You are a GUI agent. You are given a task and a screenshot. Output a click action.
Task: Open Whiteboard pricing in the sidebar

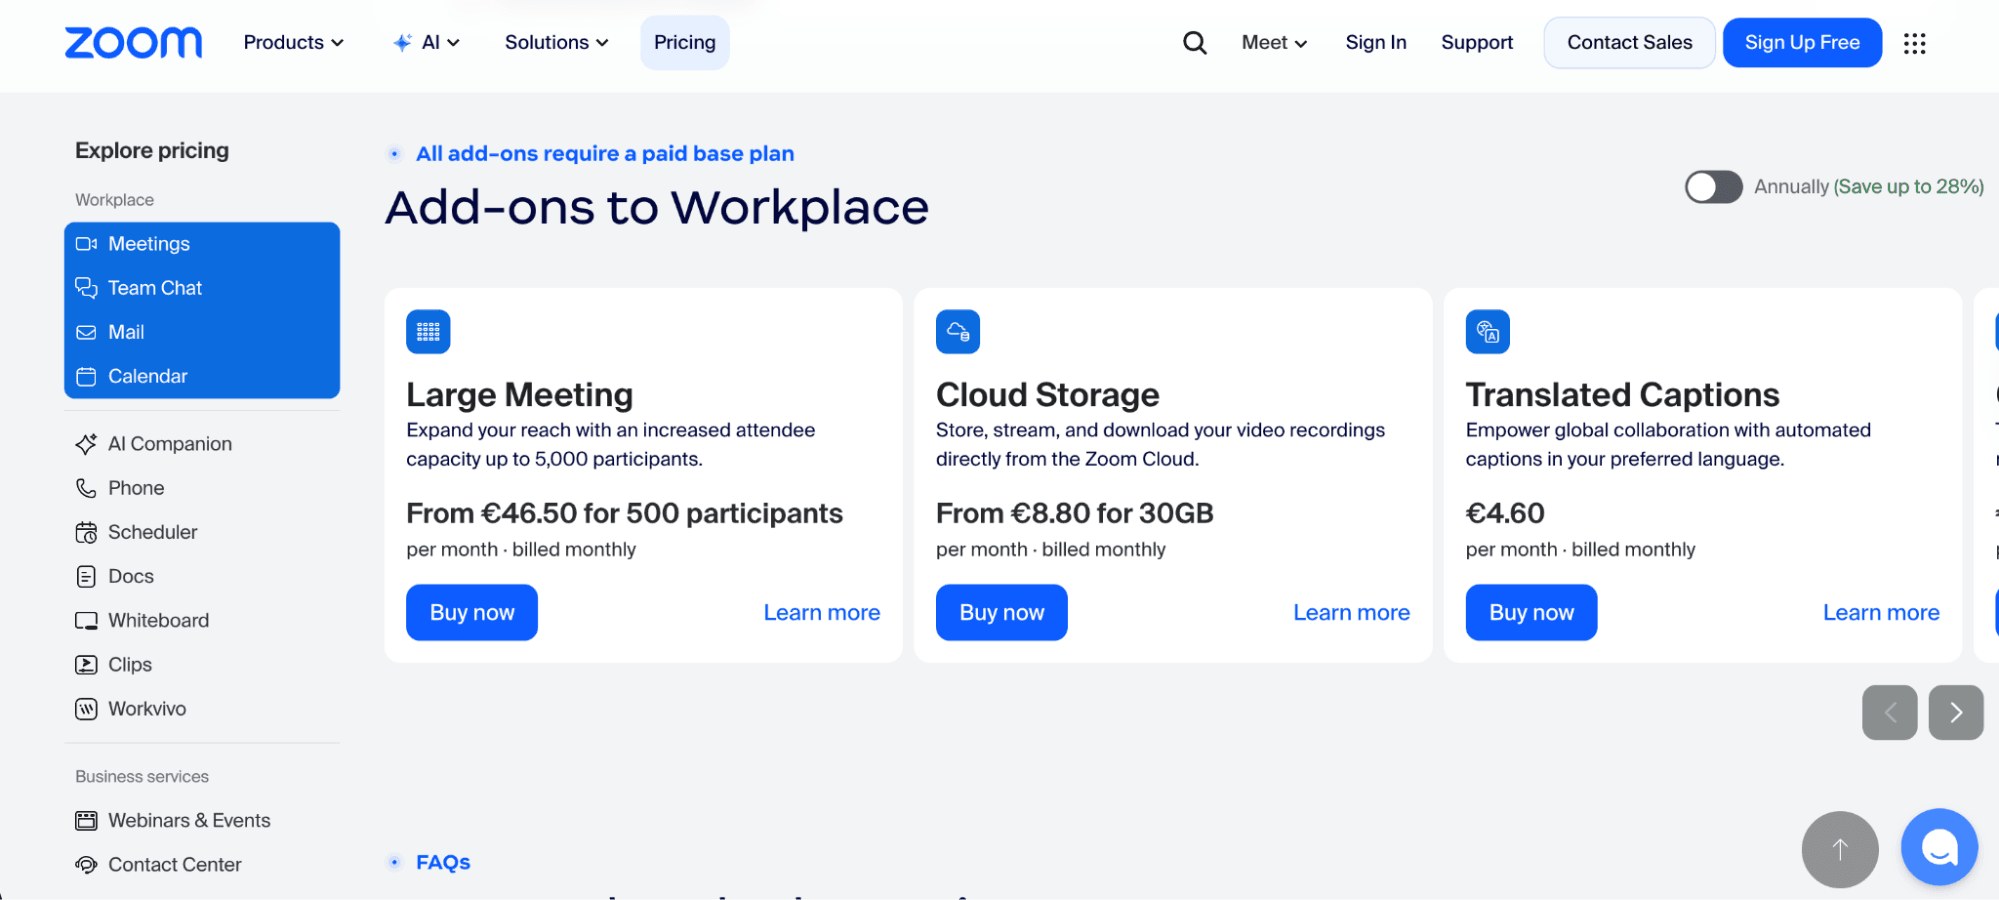tap(158, 620)
